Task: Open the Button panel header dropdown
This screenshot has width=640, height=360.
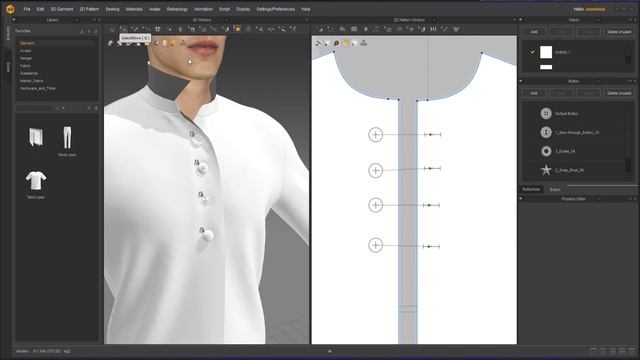Action: [598, 81]
